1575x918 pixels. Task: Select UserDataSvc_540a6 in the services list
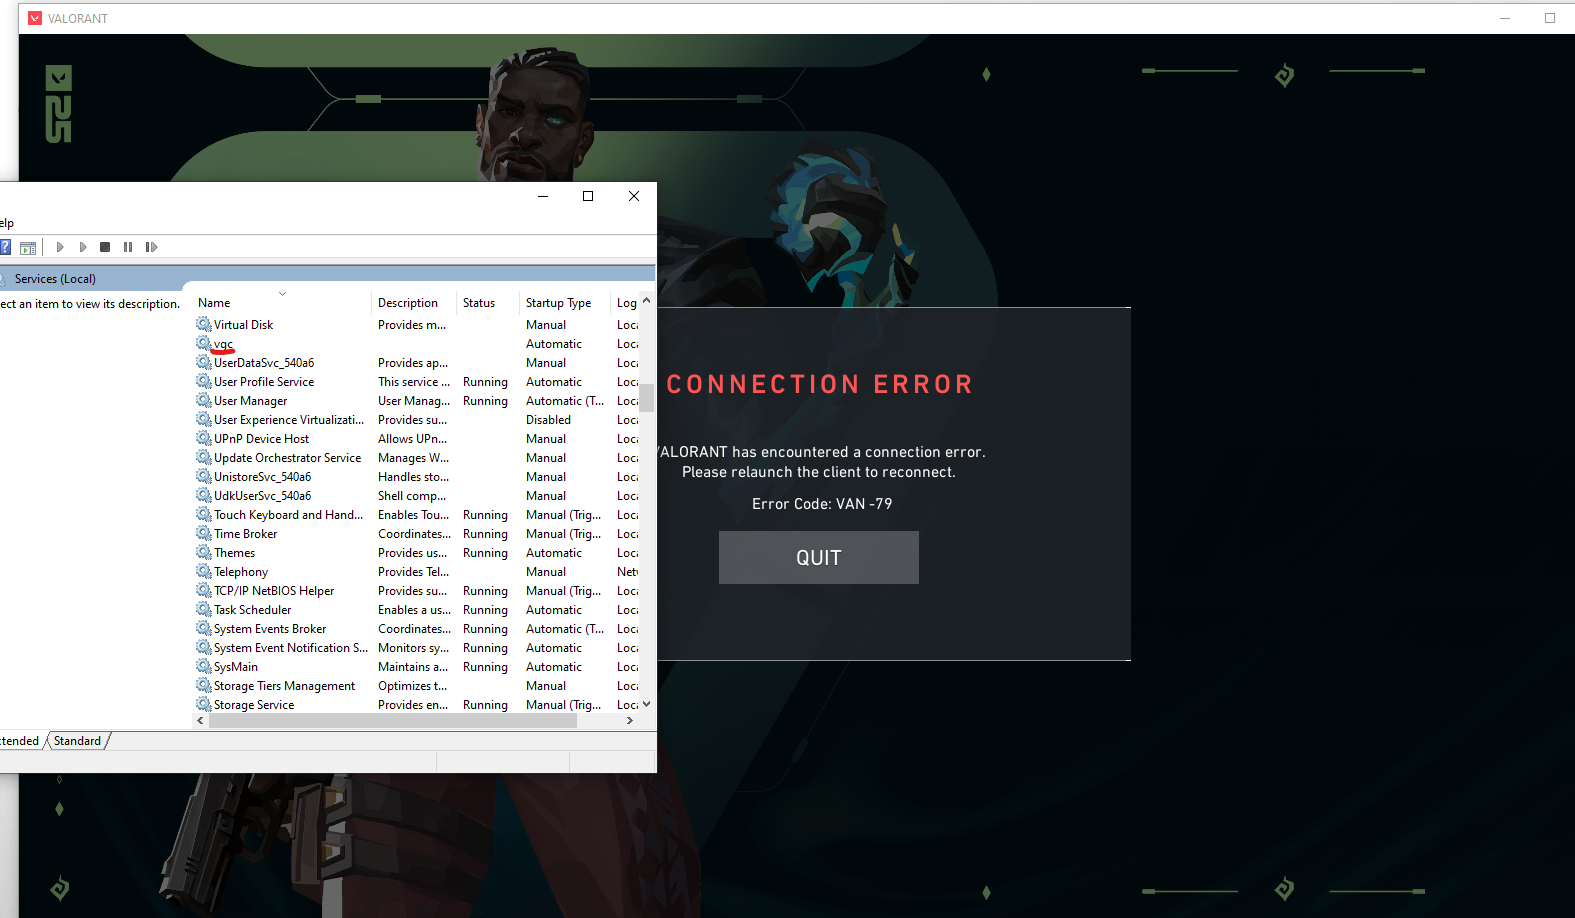tap(264, 363)
